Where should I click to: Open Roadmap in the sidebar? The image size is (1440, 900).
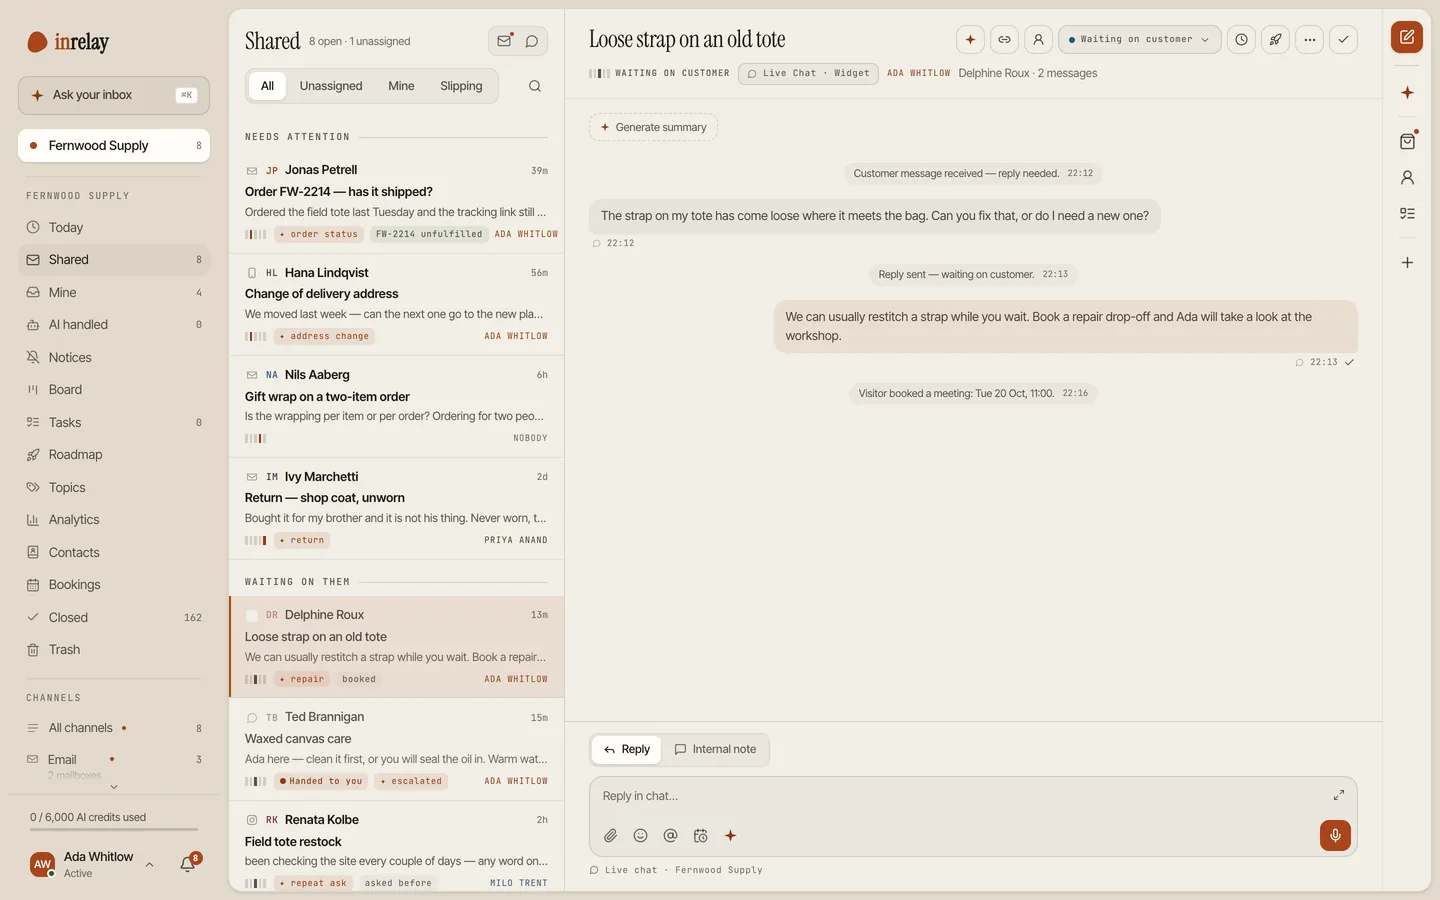click(x=114, y=455)
